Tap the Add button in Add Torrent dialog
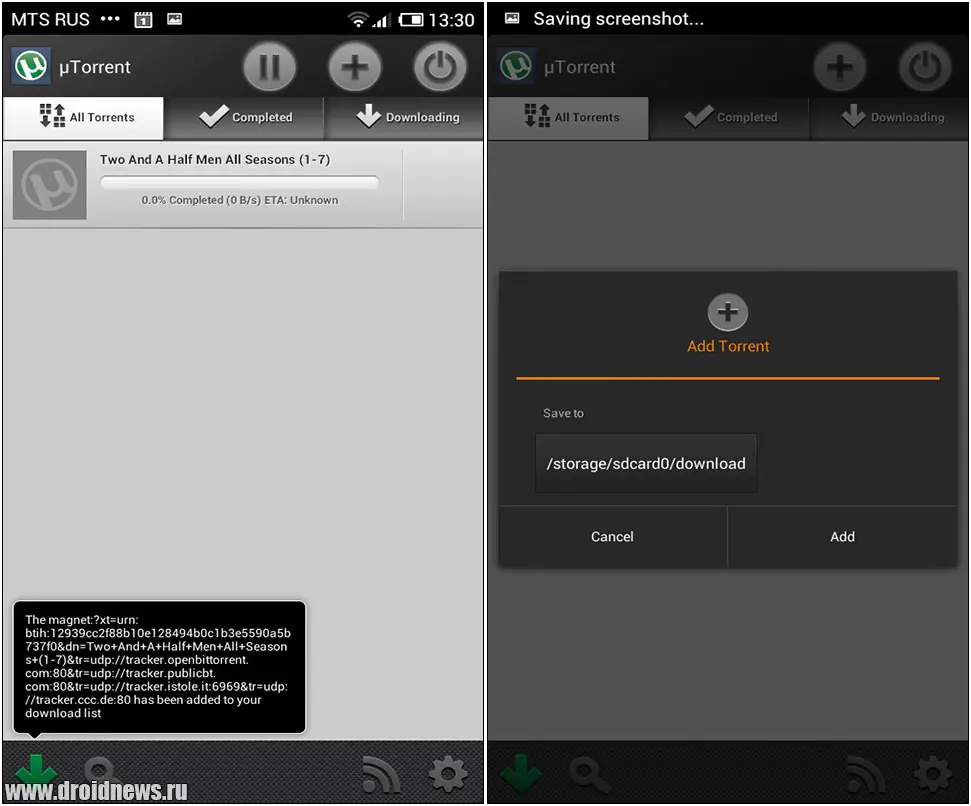Image resolution: width=971 pixels, height=806 pixels. pyautogui.click(x=842, y=537)
